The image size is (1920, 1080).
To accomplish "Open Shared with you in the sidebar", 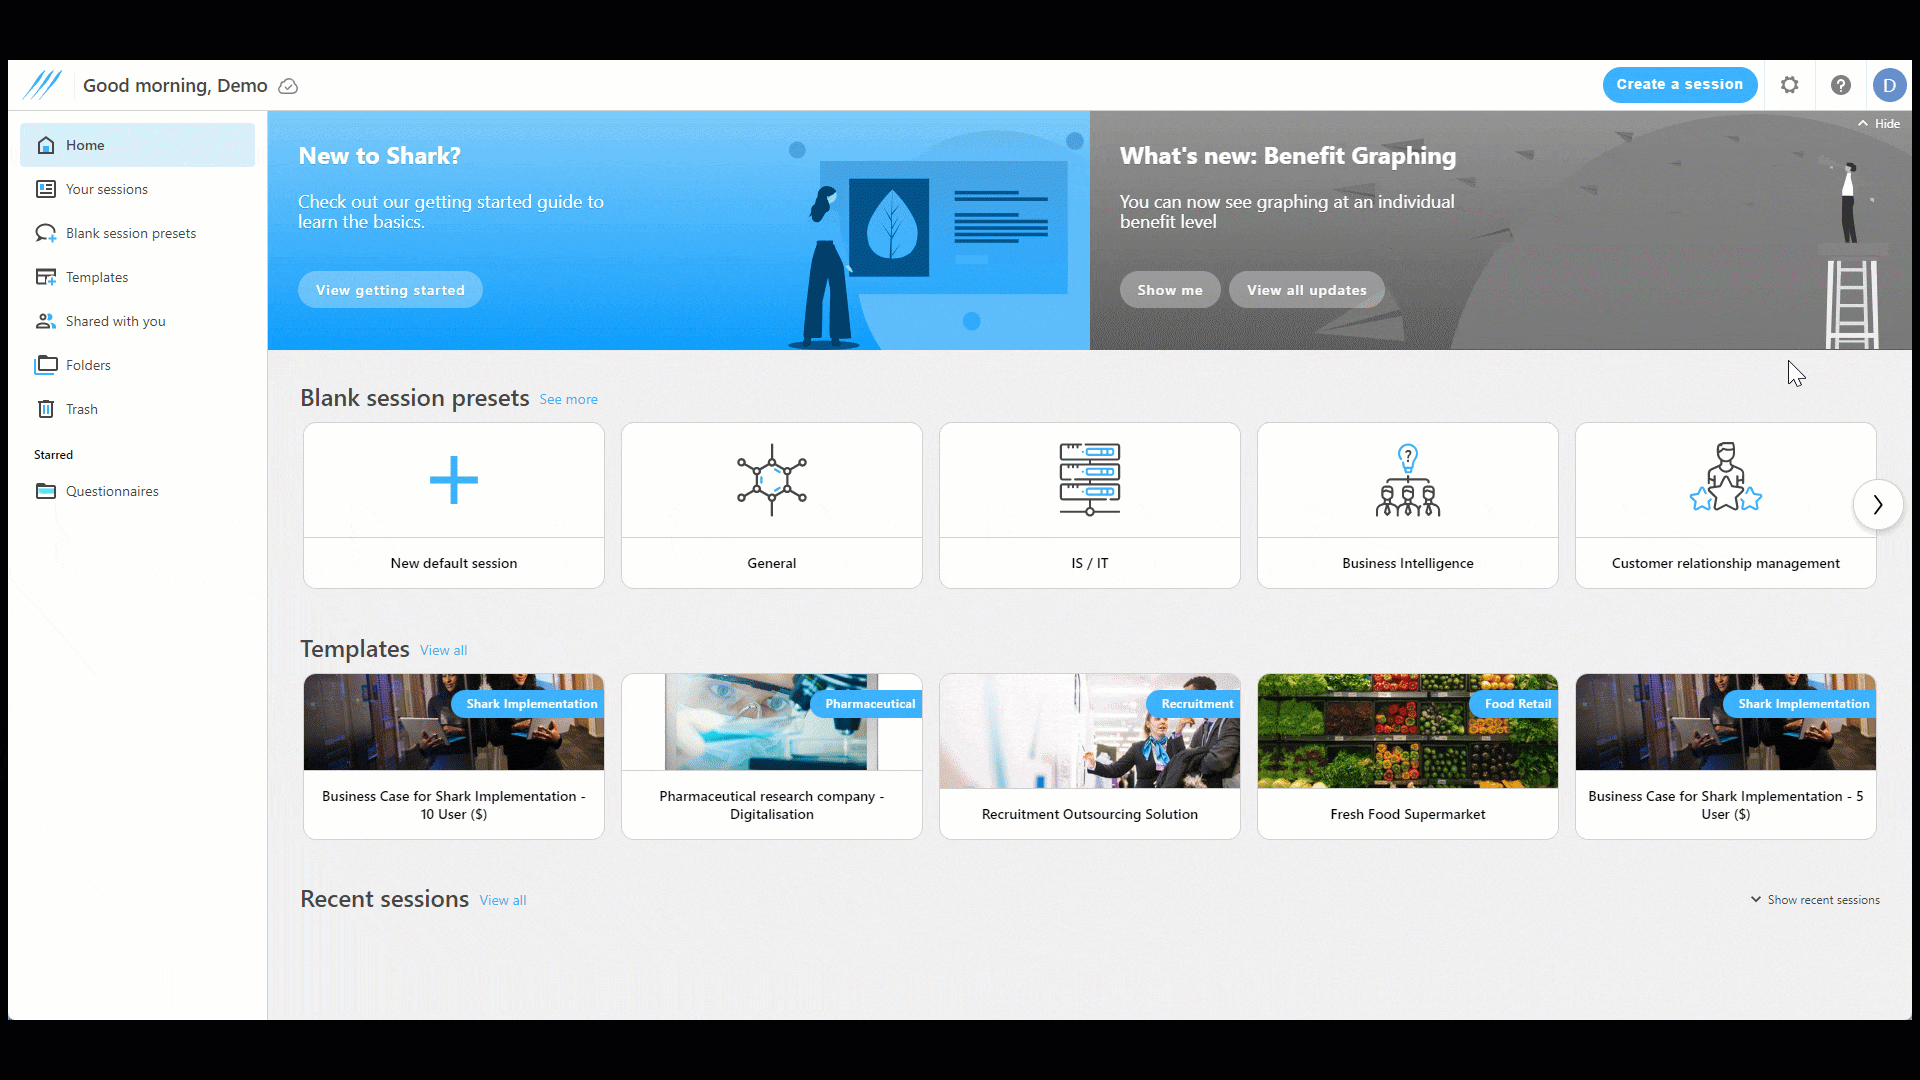I will [138, 321].
